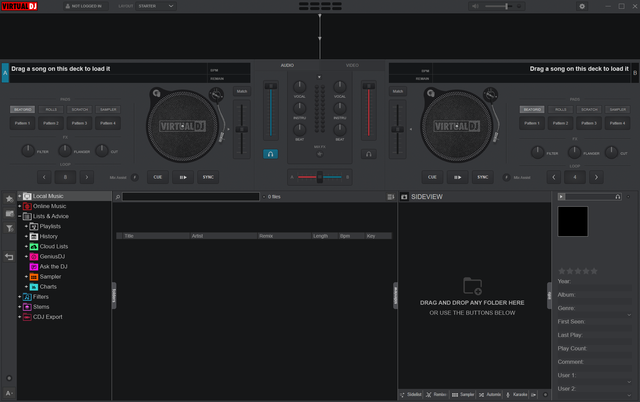Click the back arrow icon in browser sidebar
Image resolution: width=640 pixels, height=402 pixels.
(9, 257)
